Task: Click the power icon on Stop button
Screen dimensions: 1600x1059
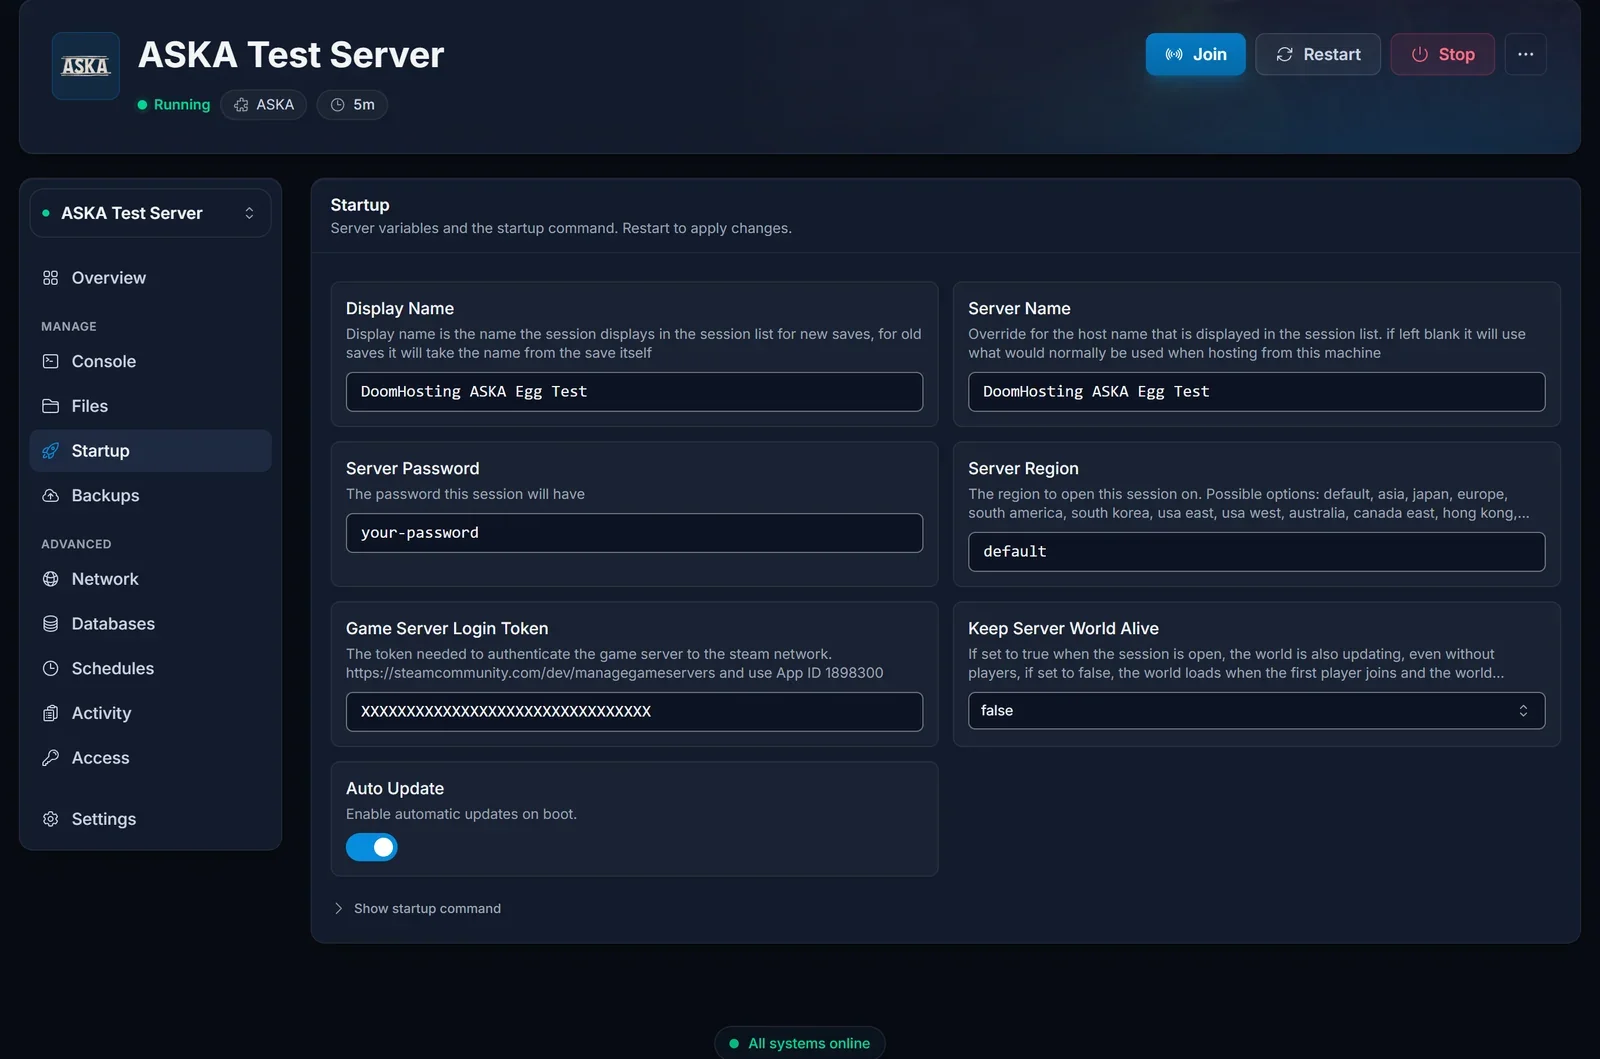Action: point(1419,54)
